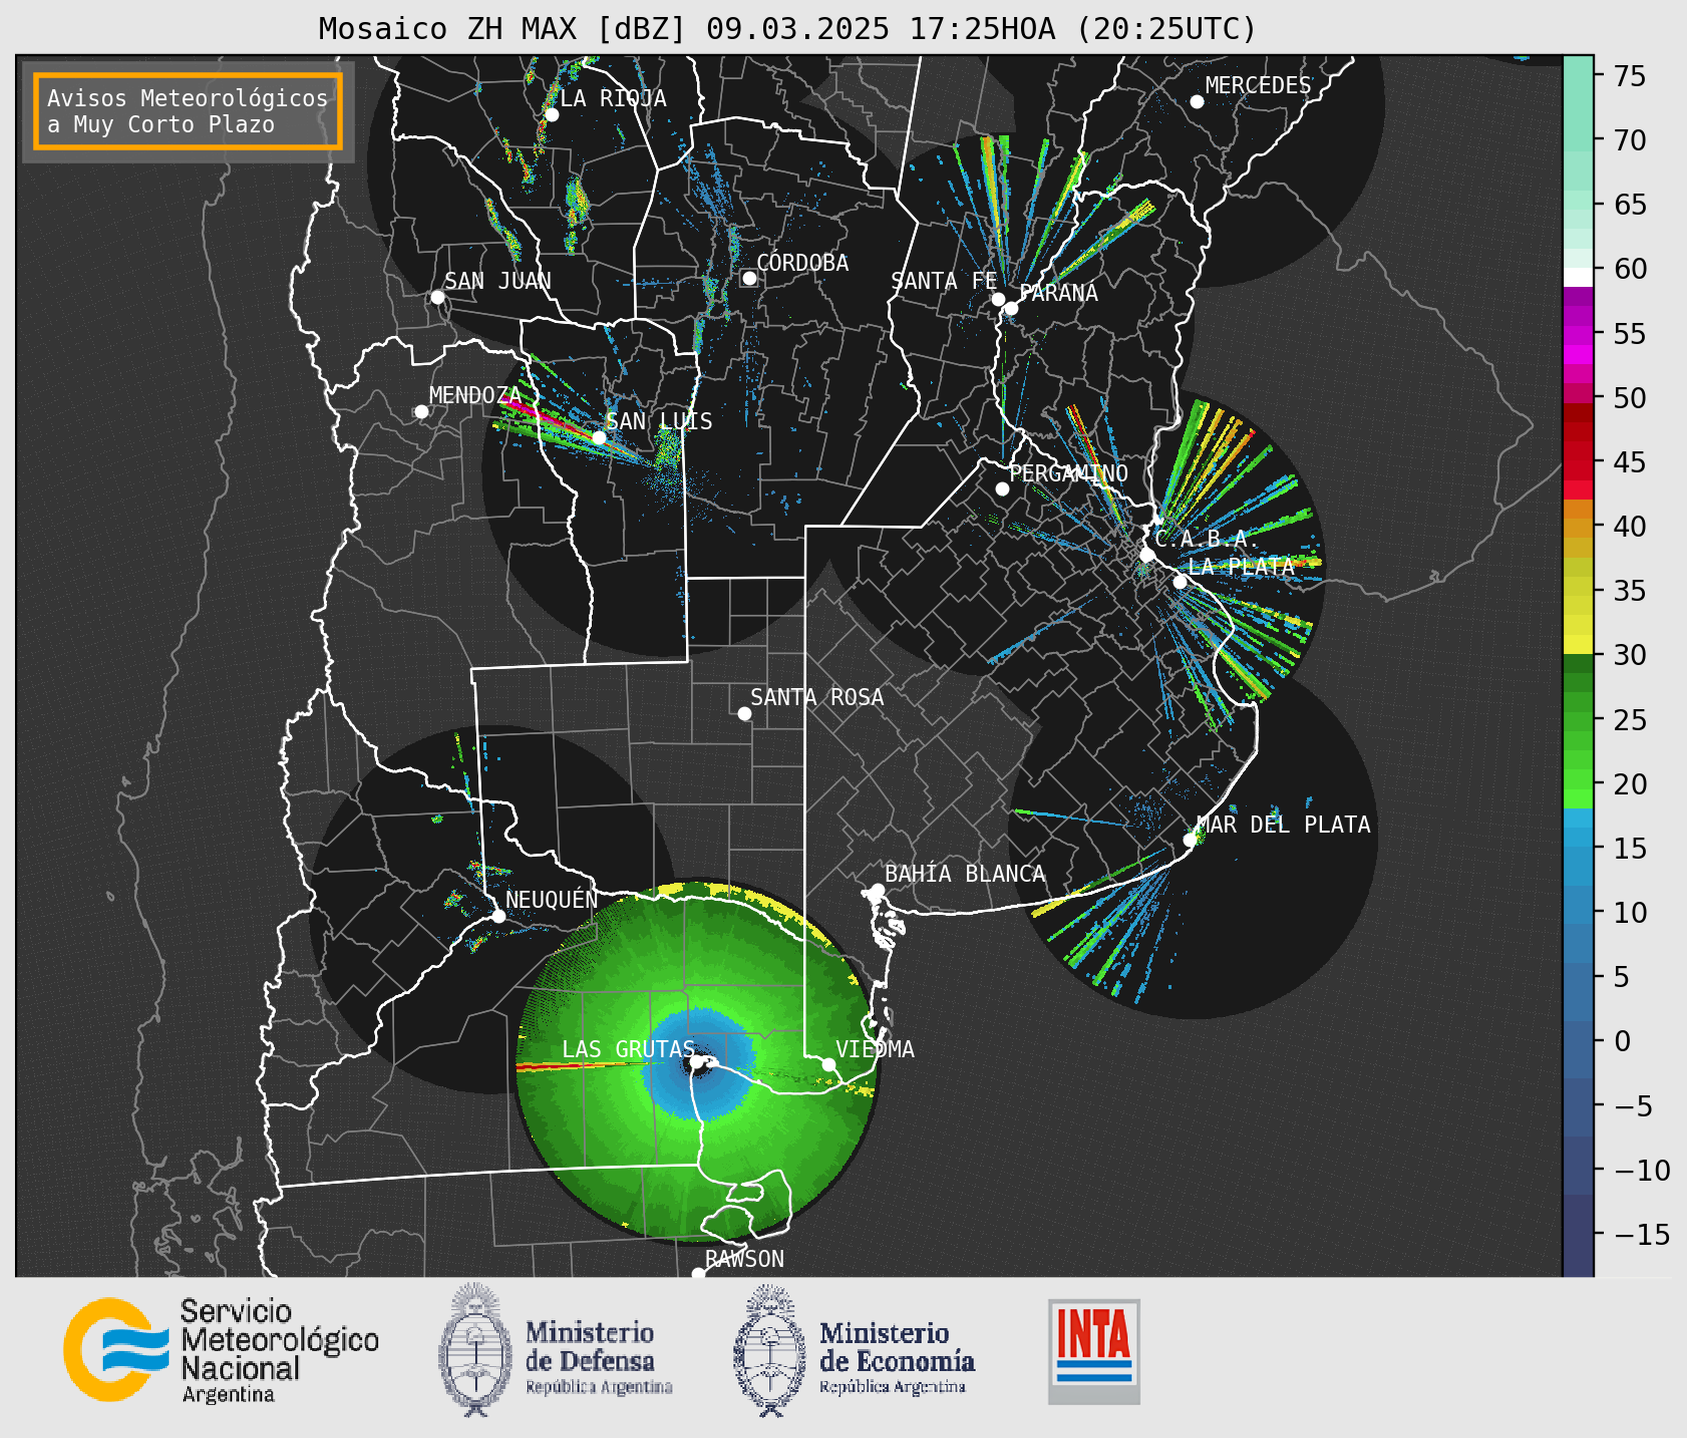
Task: Click the BAHÍA BLANCA city marker dot
Action: (x=877, y=890)
